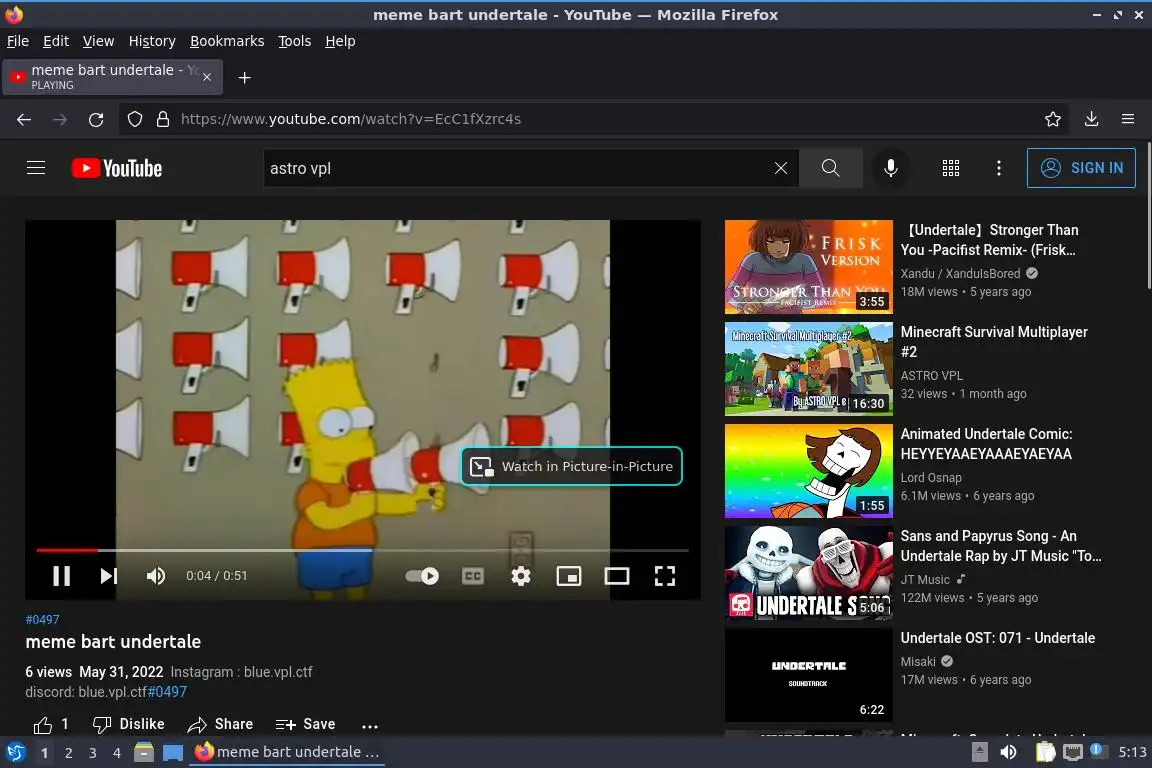Open the Edit menu

56,41
